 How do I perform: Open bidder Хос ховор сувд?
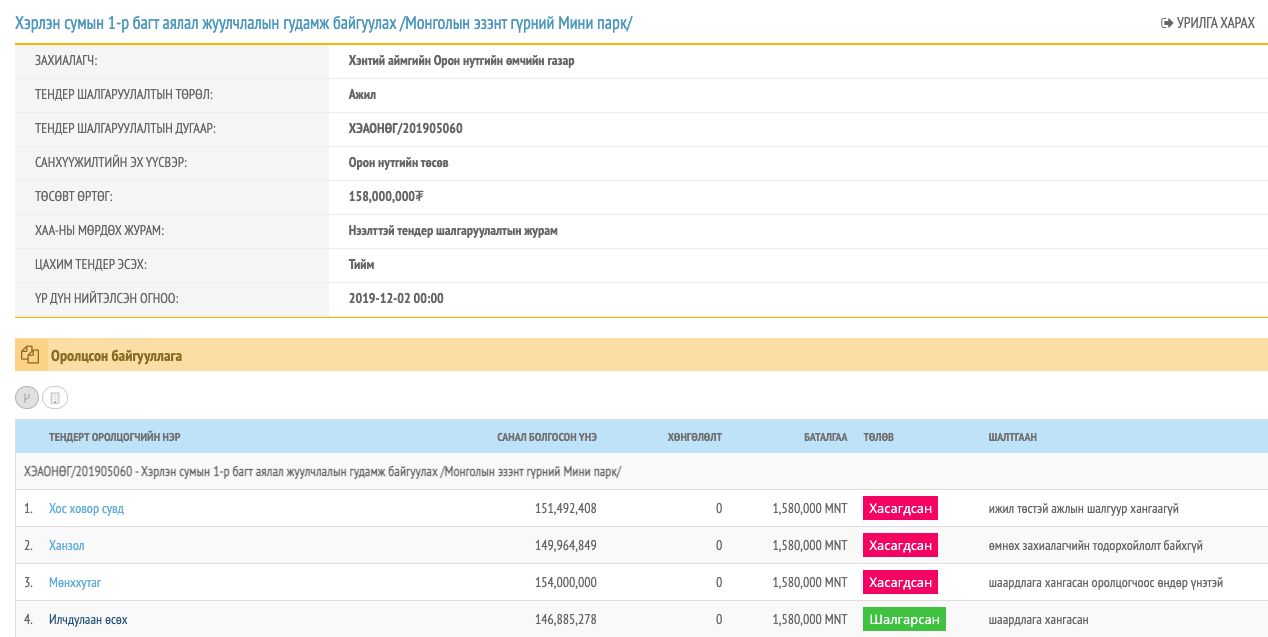pyautogui.click(x=86, y=509)
